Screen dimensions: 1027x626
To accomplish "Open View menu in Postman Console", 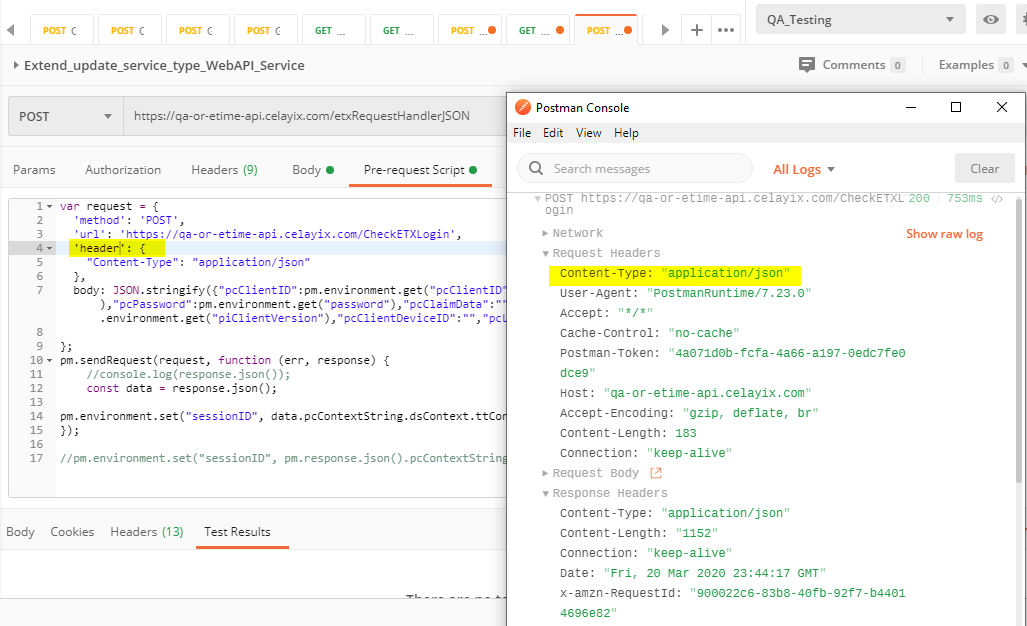I will click(x=588, y=133).
